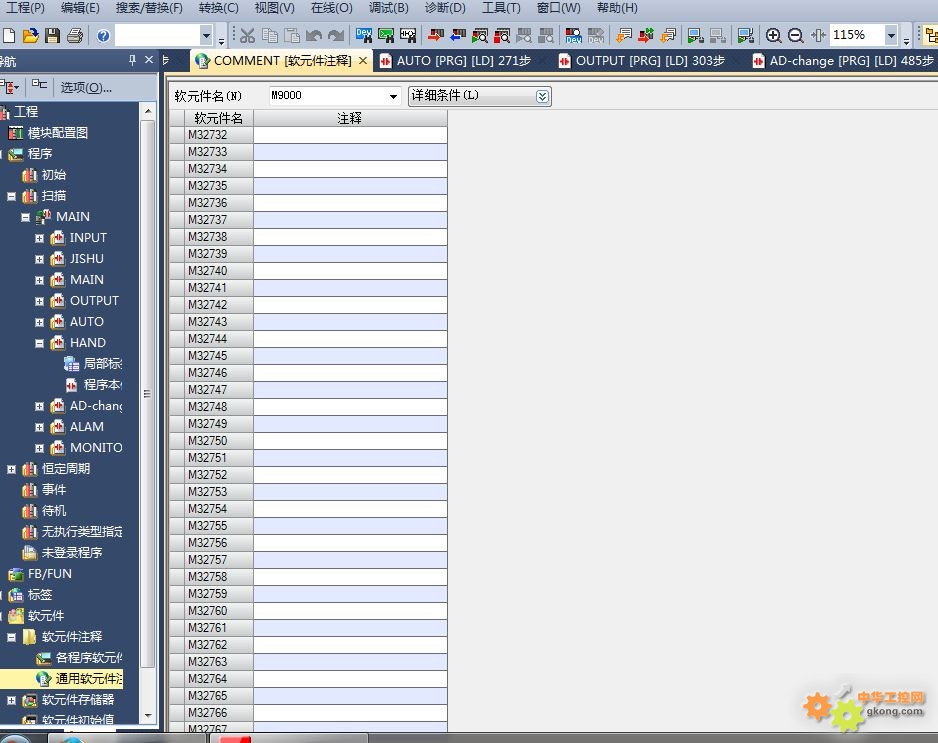
Task: Start monitoring with green play magnifier icon
Action: click(x=480, y=35)
